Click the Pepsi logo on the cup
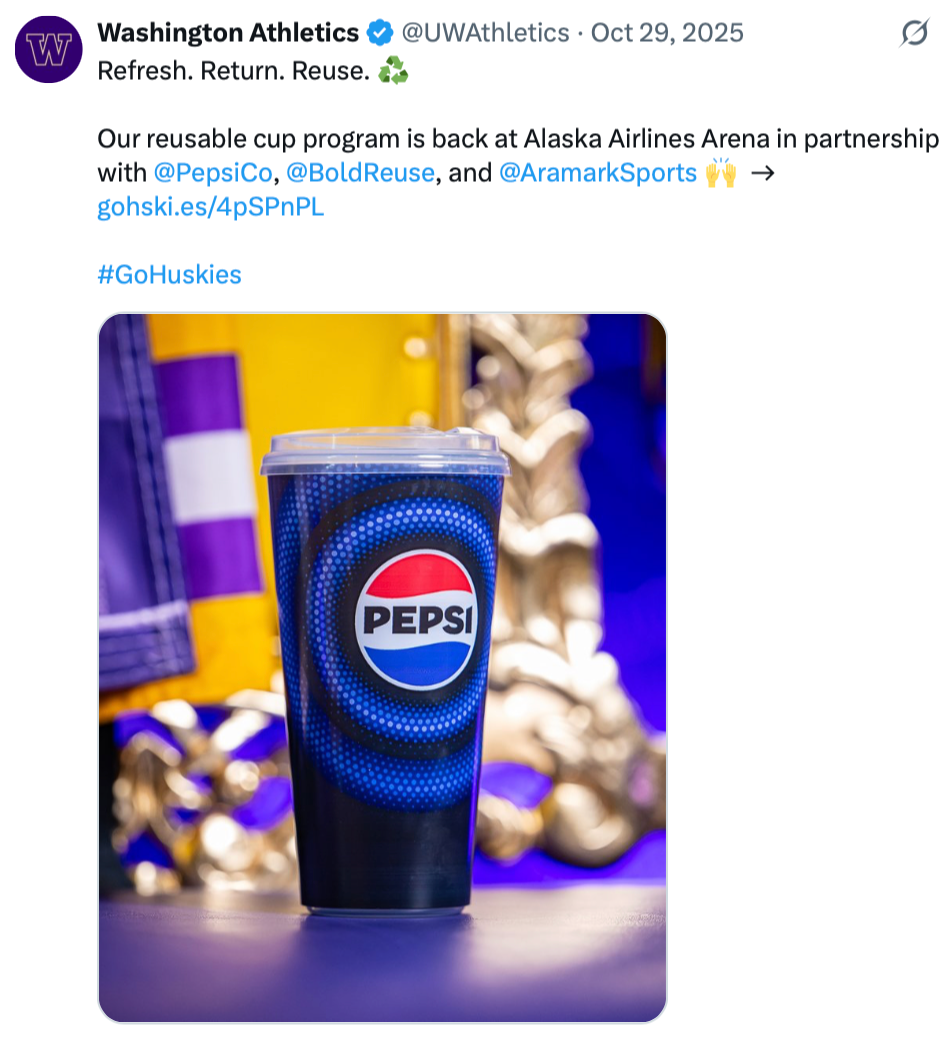Viewport: 950px width, 1042px height. coord(416,620)
